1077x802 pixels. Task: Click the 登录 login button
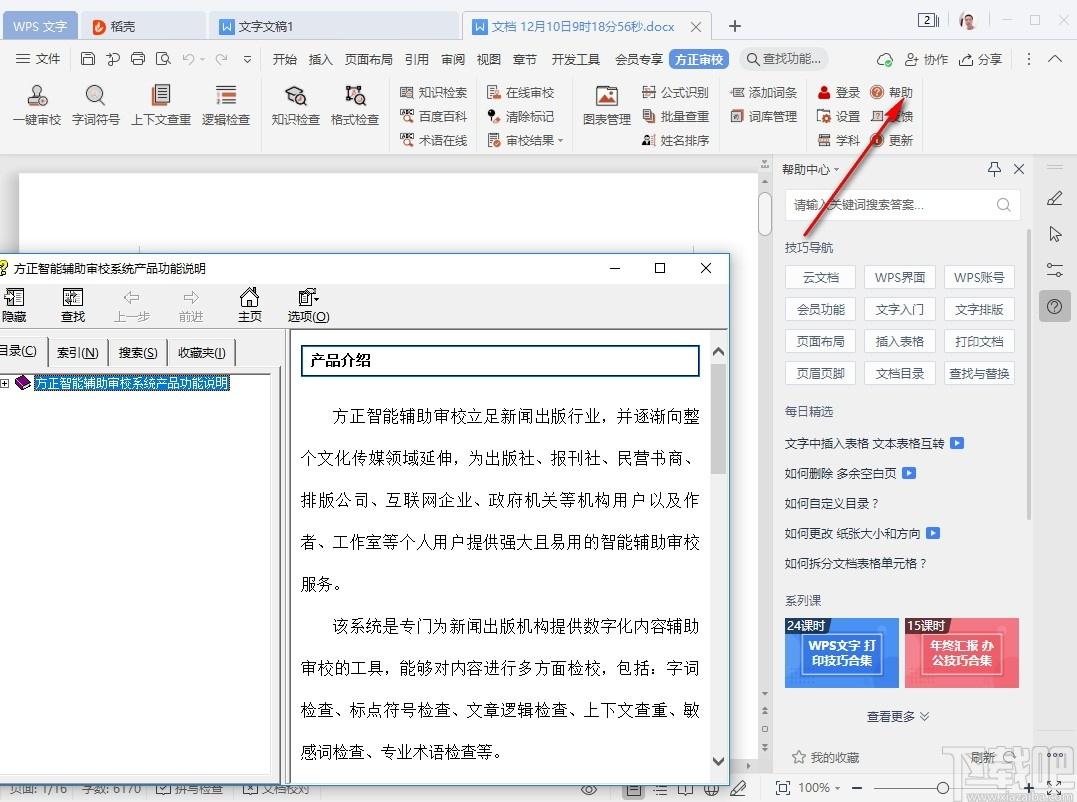839,92
